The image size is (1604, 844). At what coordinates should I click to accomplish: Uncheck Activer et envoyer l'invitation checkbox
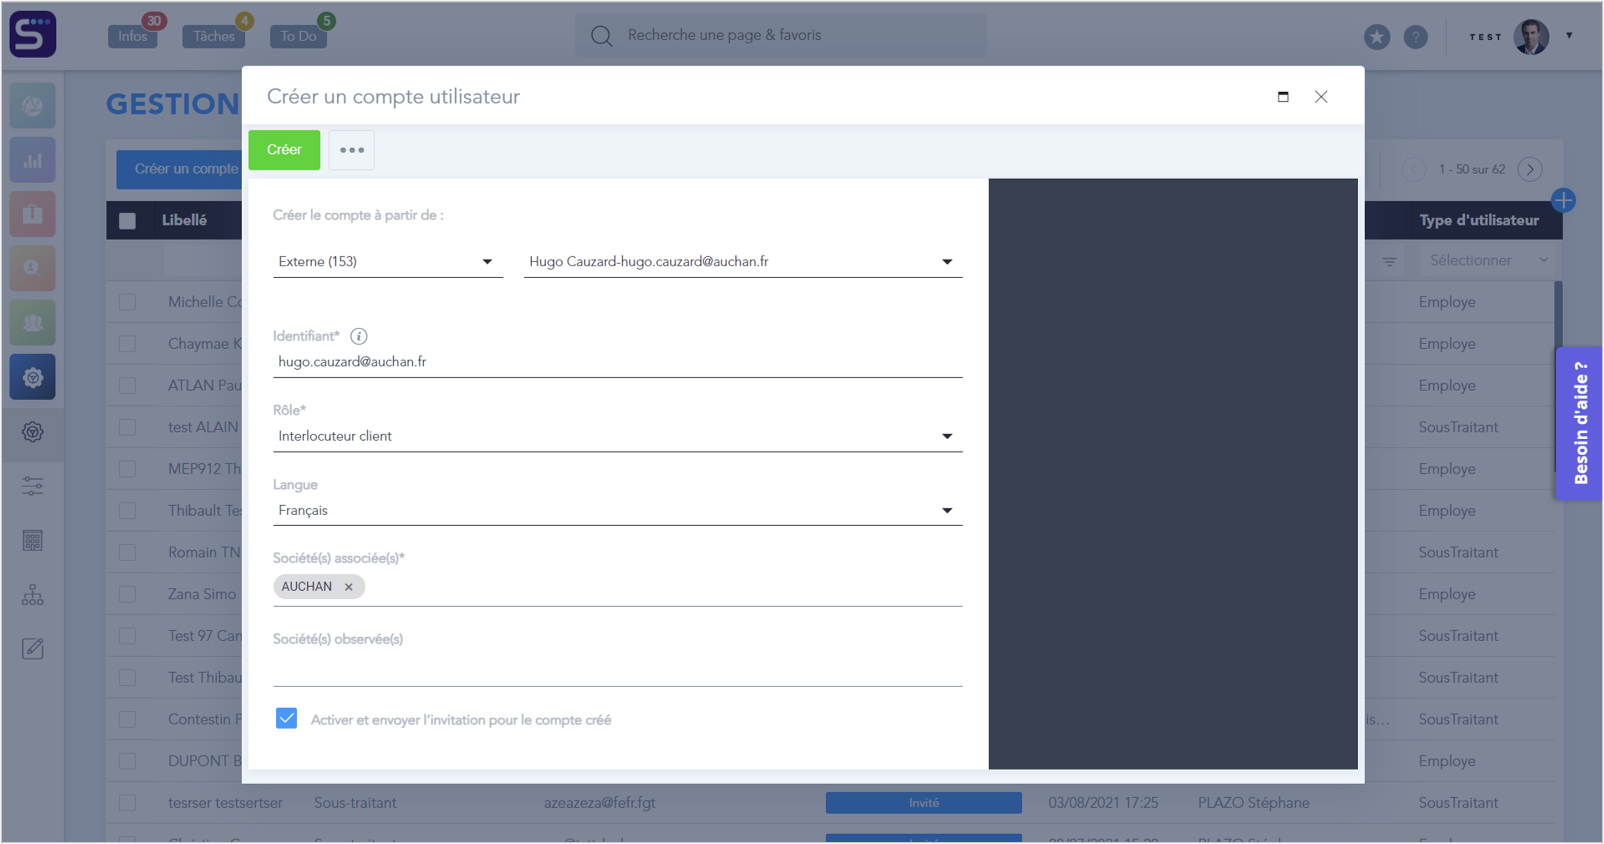coord(287,719)
